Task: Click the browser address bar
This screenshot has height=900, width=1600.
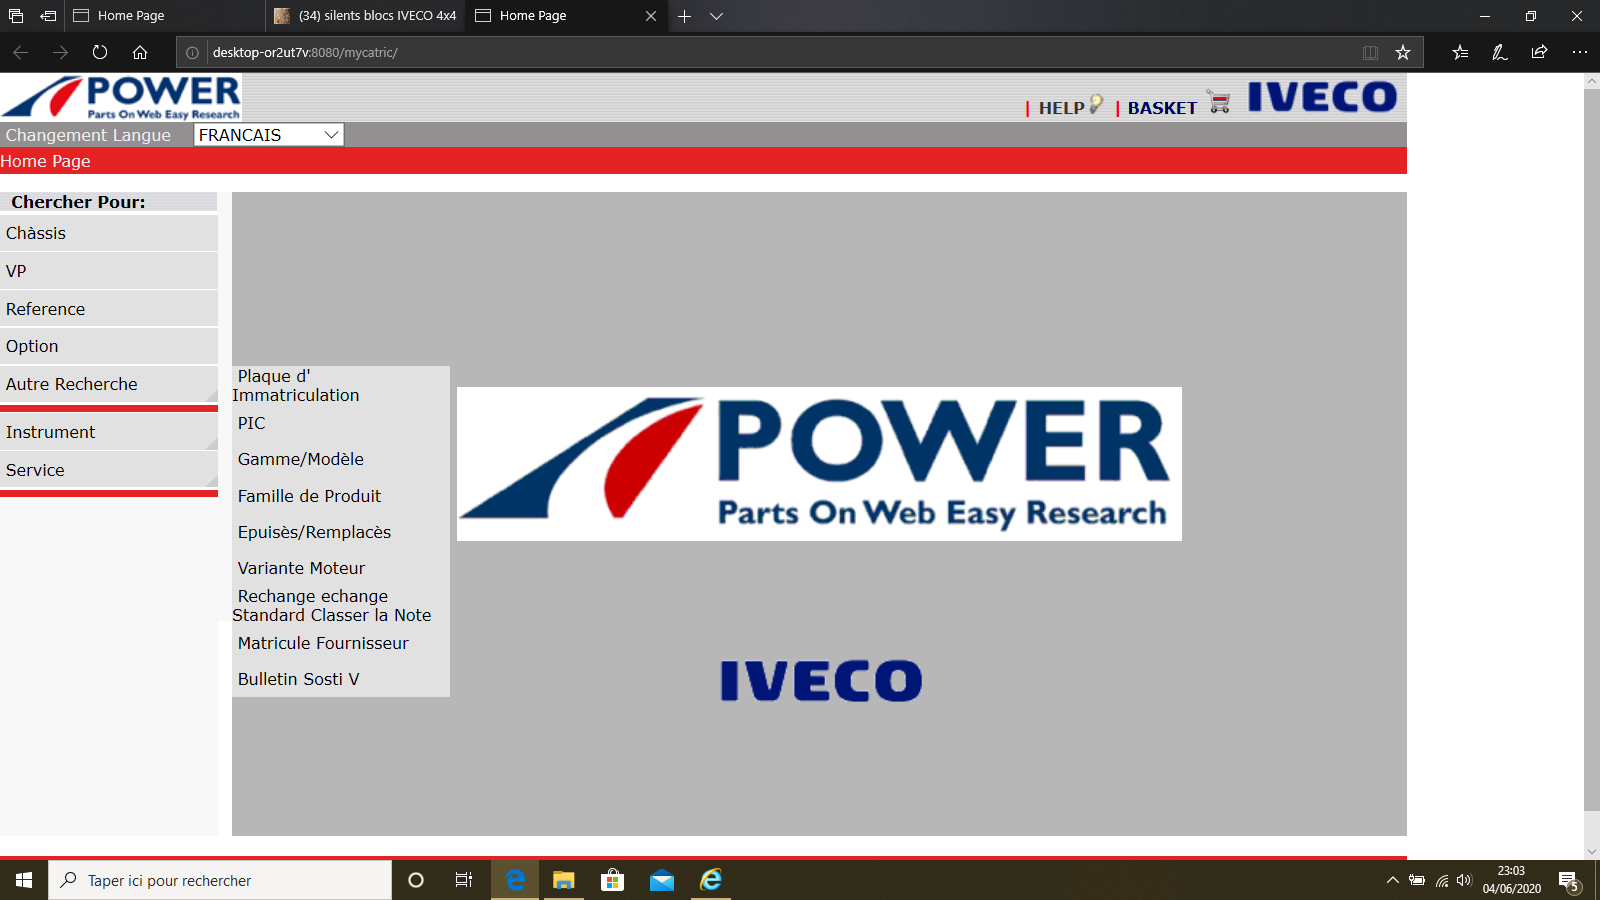Action: tap(780, 53)
